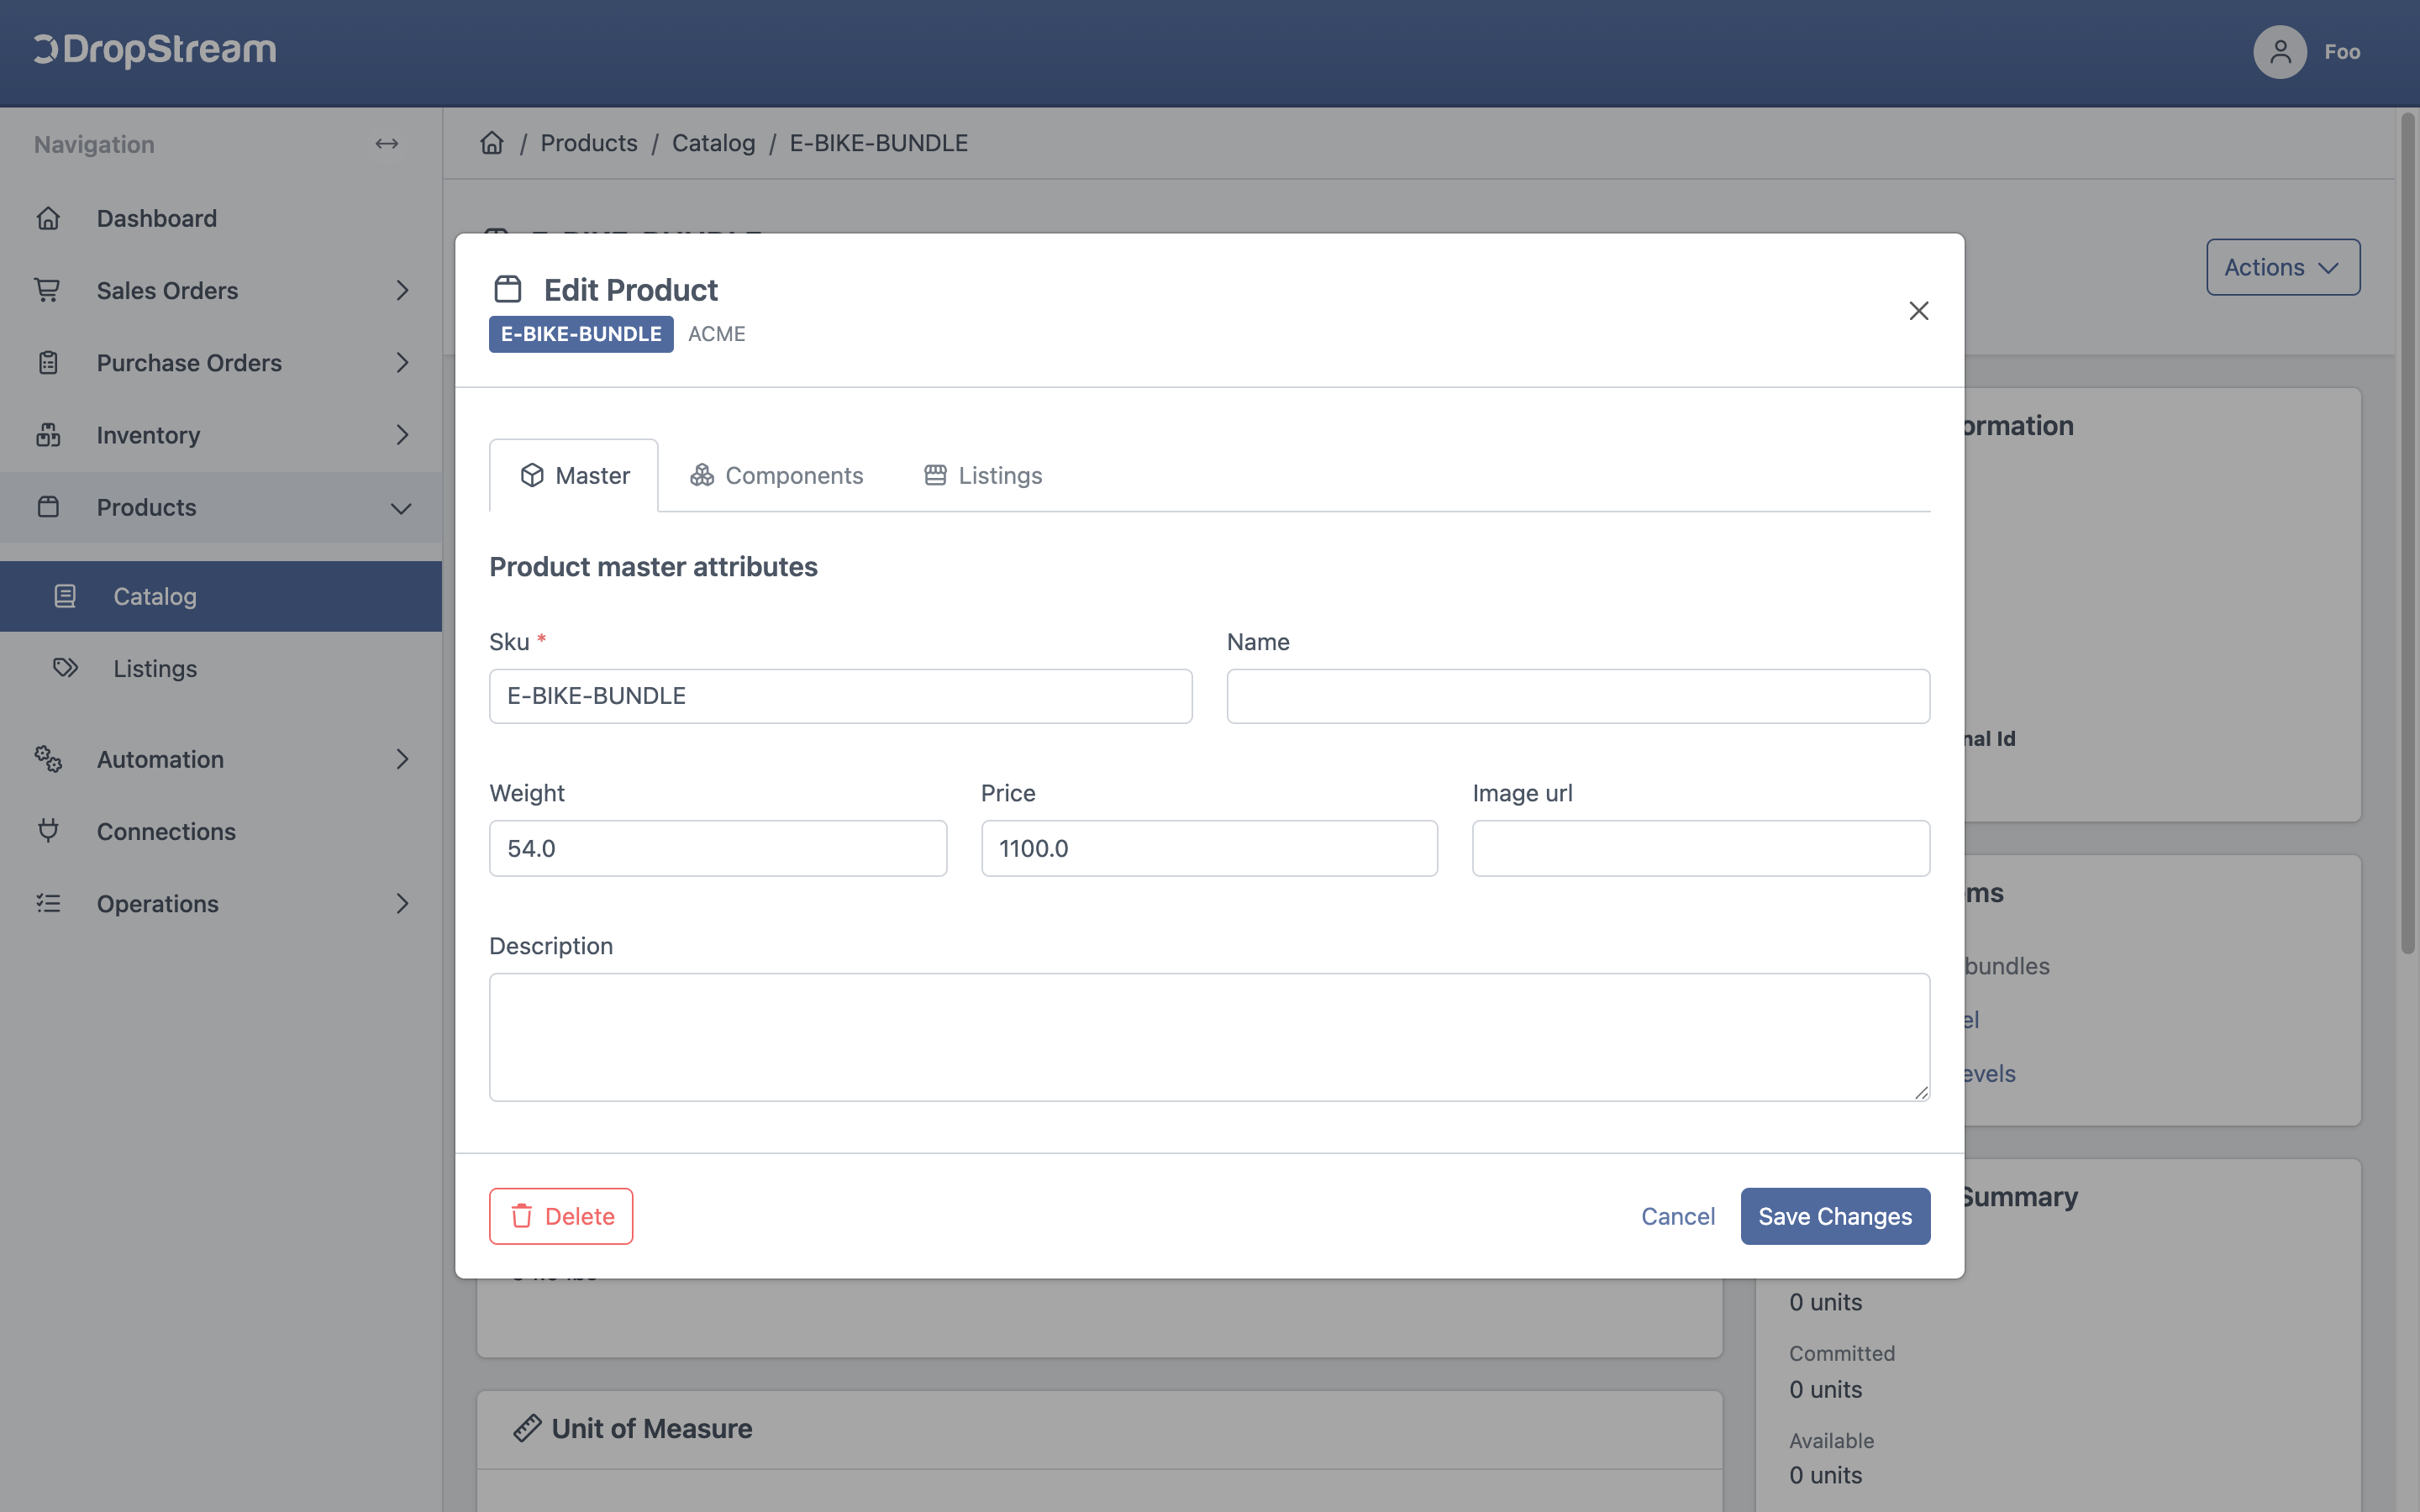Open the Actions dropdown
Image resolution: width=2420 pixels, height=1512 pixels.
2283,267
